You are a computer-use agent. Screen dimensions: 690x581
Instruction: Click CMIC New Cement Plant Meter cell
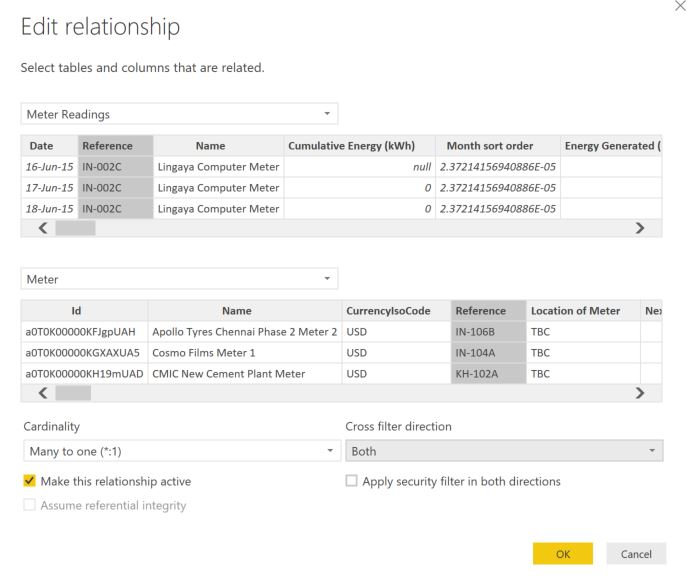[x=245, y=374]
